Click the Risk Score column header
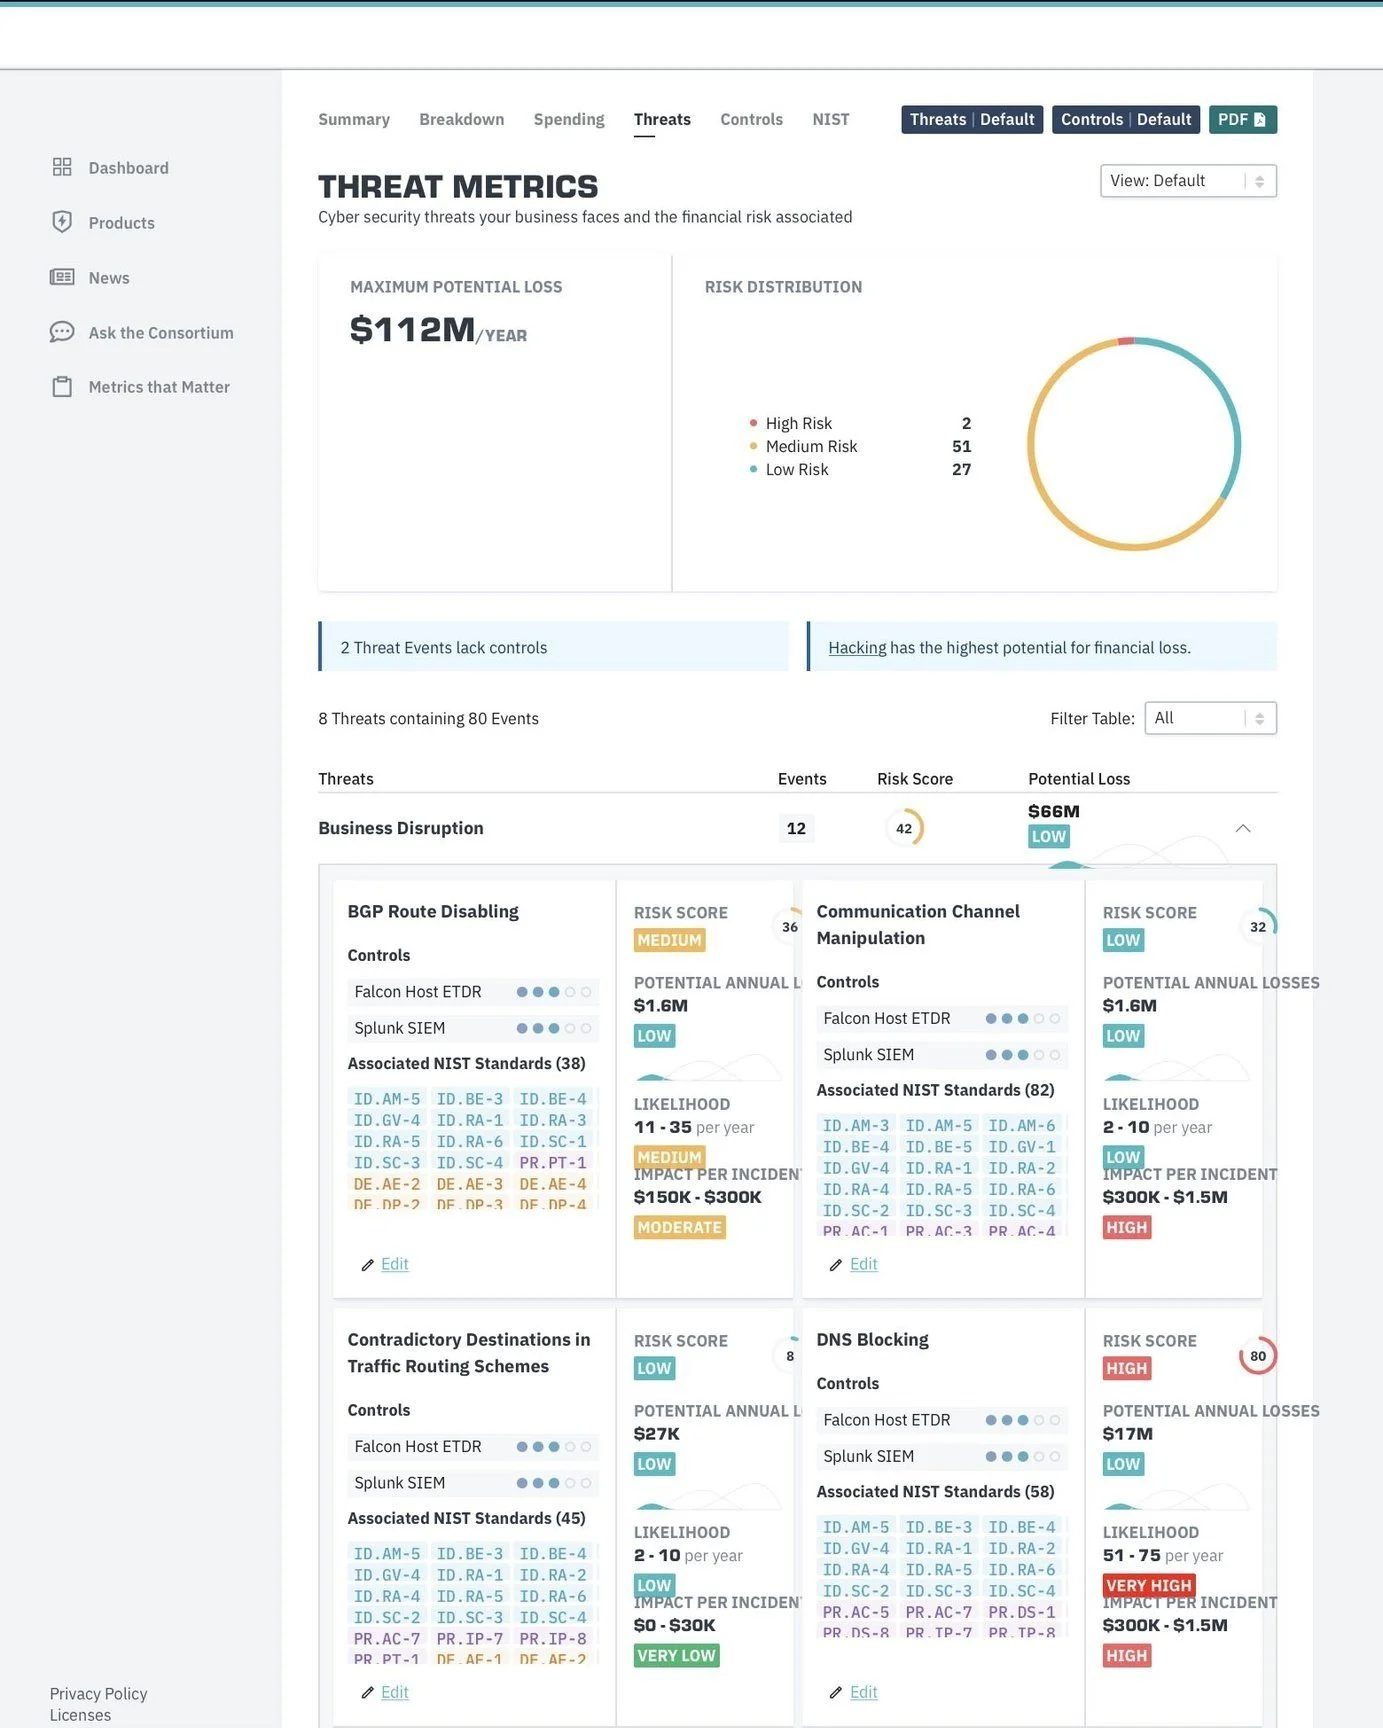This screenshot has width=1383, height=1728. 915,778
